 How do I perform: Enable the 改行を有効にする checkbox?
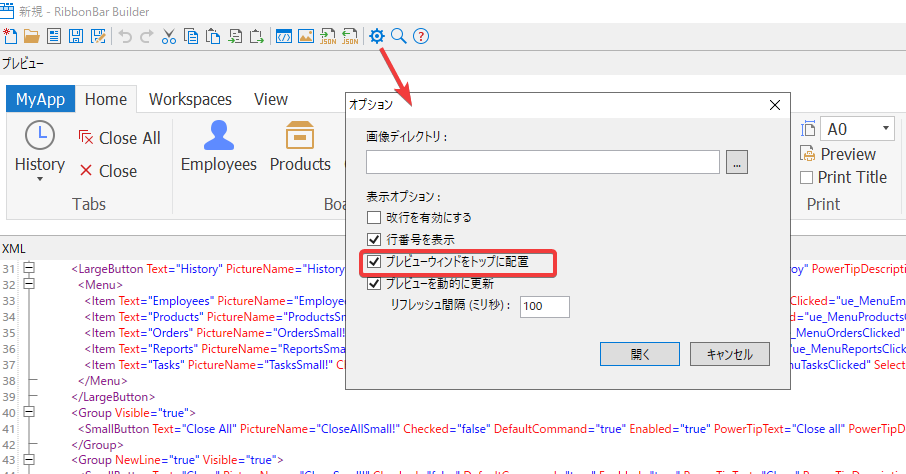coord(374,217)
